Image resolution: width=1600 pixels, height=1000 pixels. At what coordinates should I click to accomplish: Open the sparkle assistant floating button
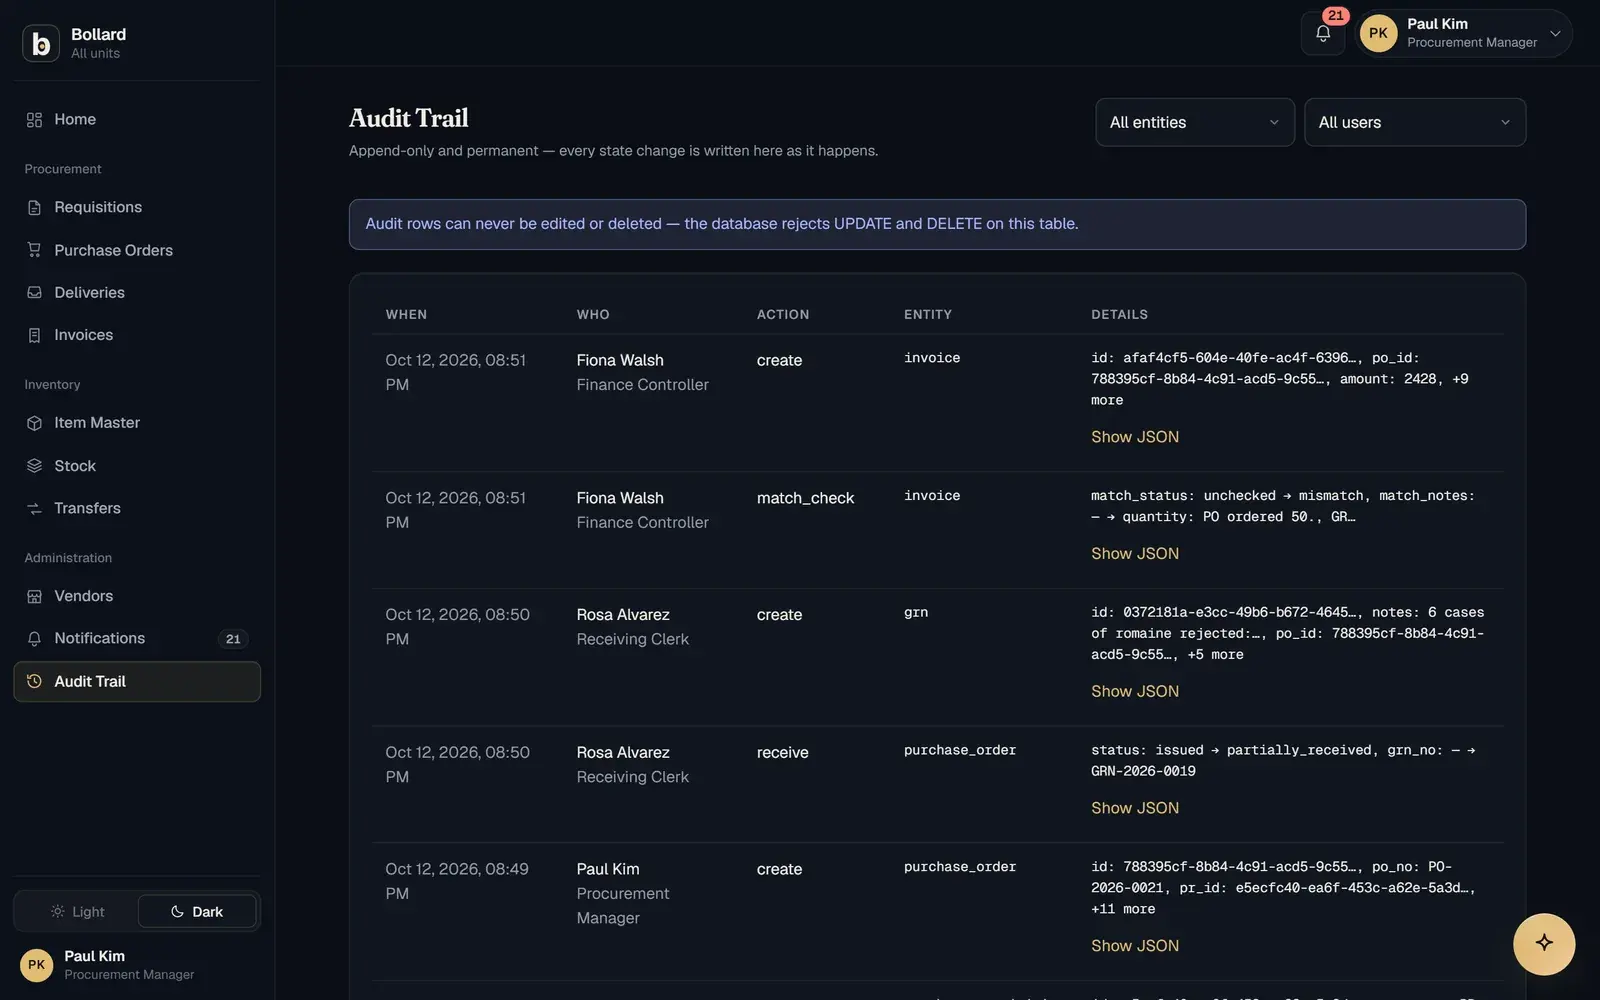tap(1544, 943)
